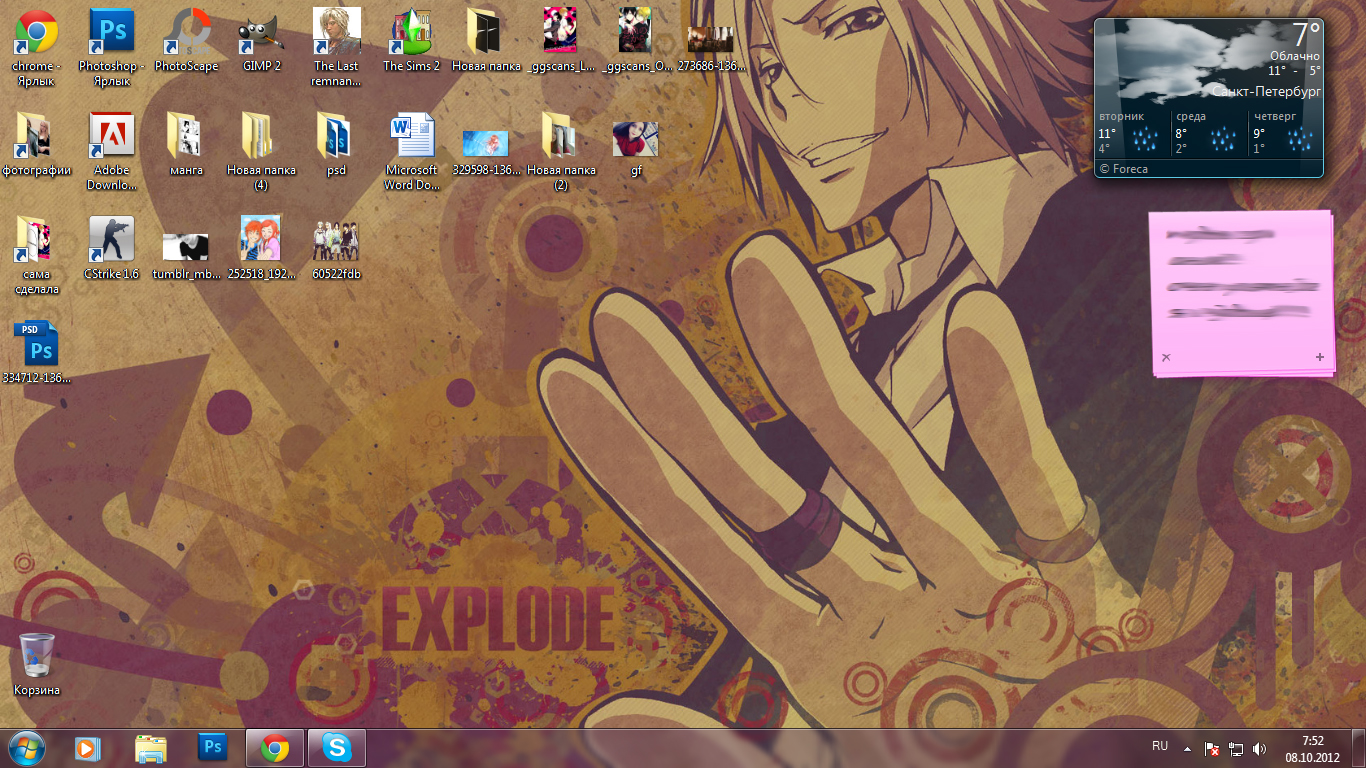This screenshot has height=768, width=1366.
Task: Select The Last Remnant game shortcut
Action: pos(336,46)
